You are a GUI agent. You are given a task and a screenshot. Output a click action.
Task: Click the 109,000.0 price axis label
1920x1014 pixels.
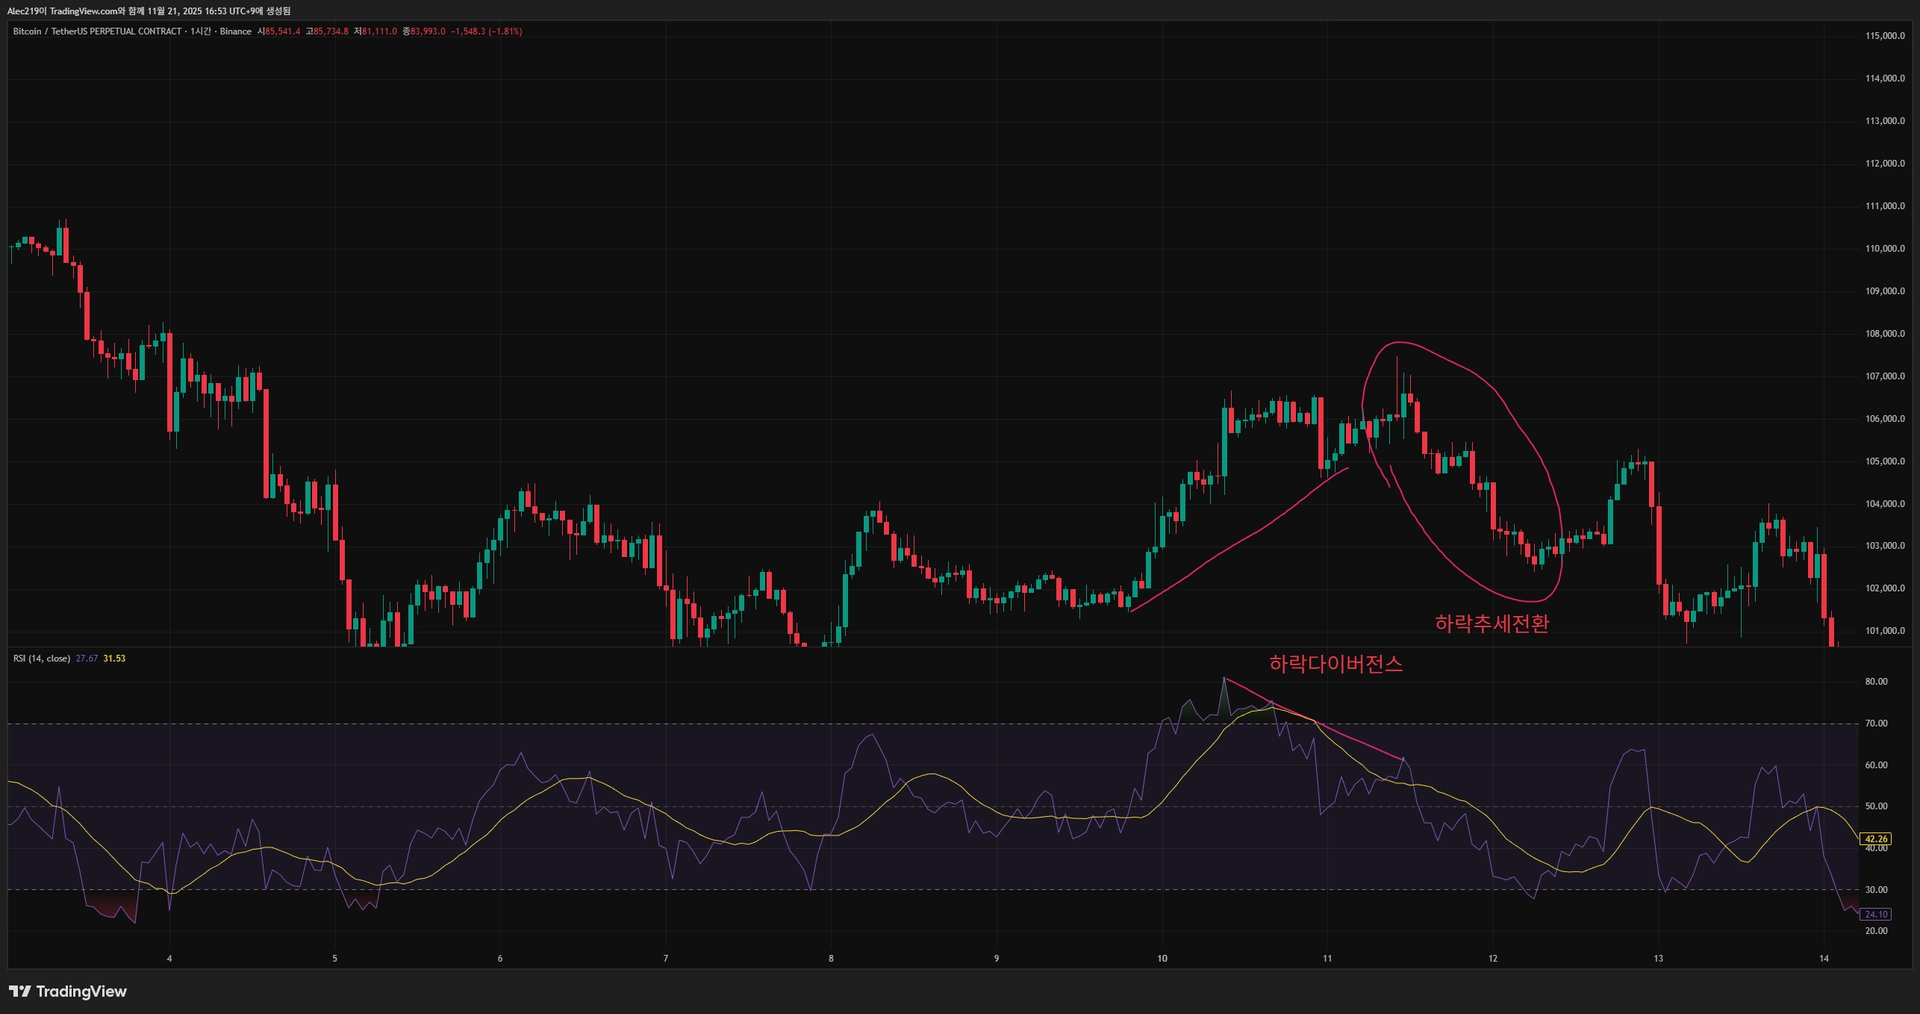[x=1885, y=291]
